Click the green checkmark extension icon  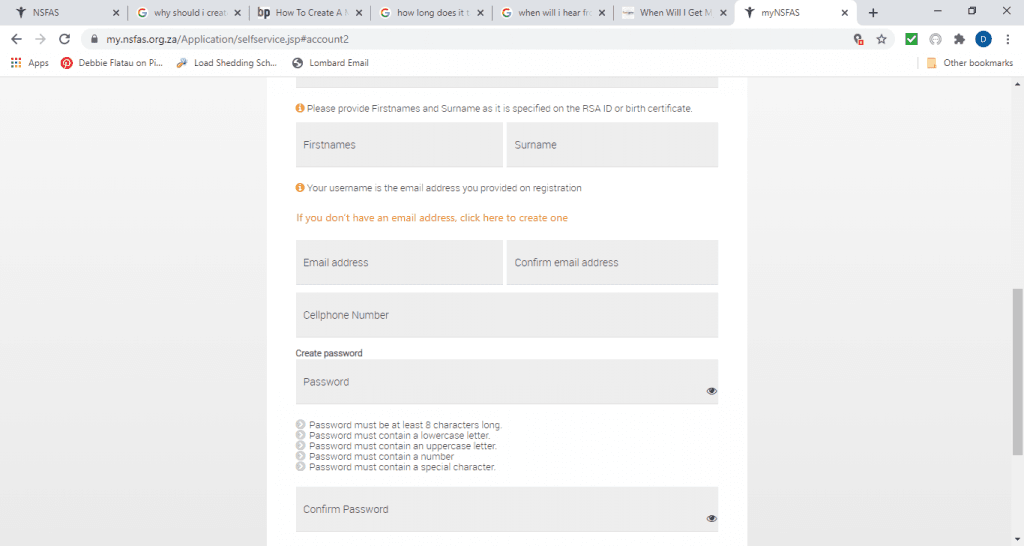911,39
